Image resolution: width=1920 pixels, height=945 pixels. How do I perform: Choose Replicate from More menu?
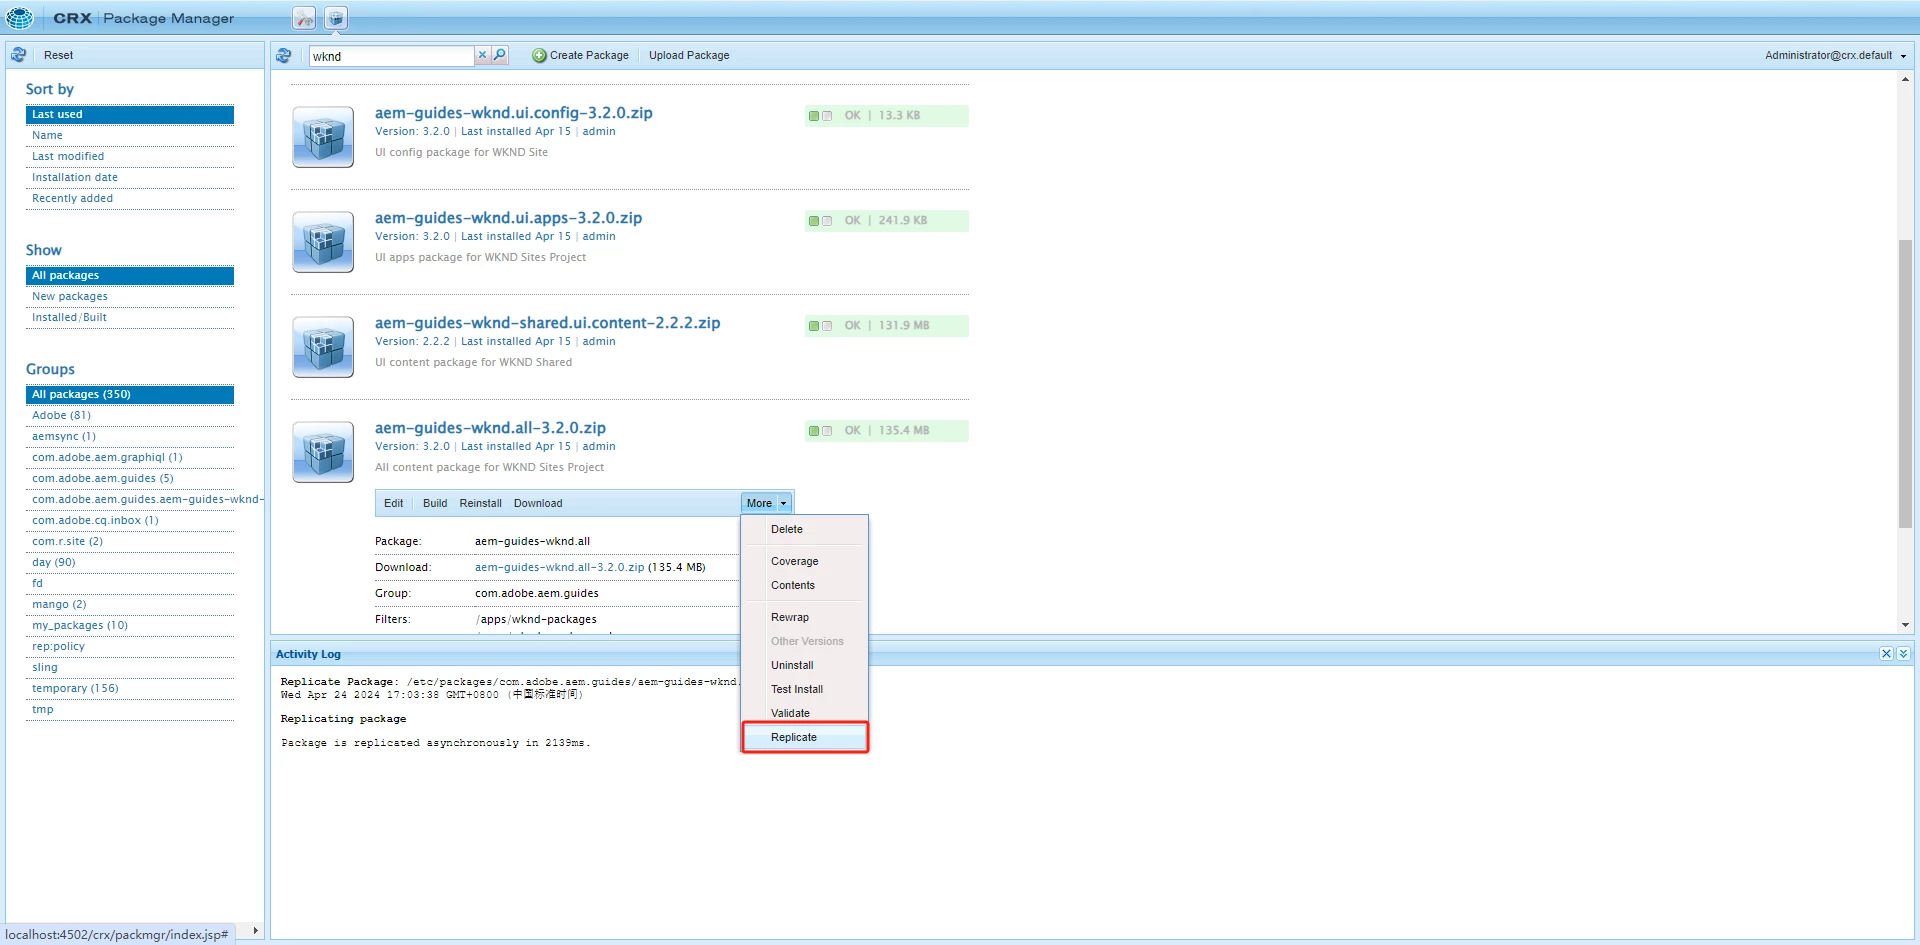tap(805, 737)
